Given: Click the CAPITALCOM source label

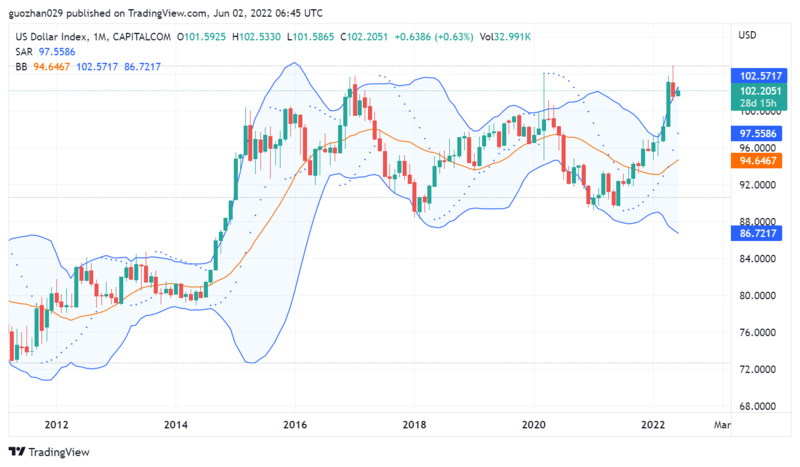Looking at the screenshot, I should point(142,37).
